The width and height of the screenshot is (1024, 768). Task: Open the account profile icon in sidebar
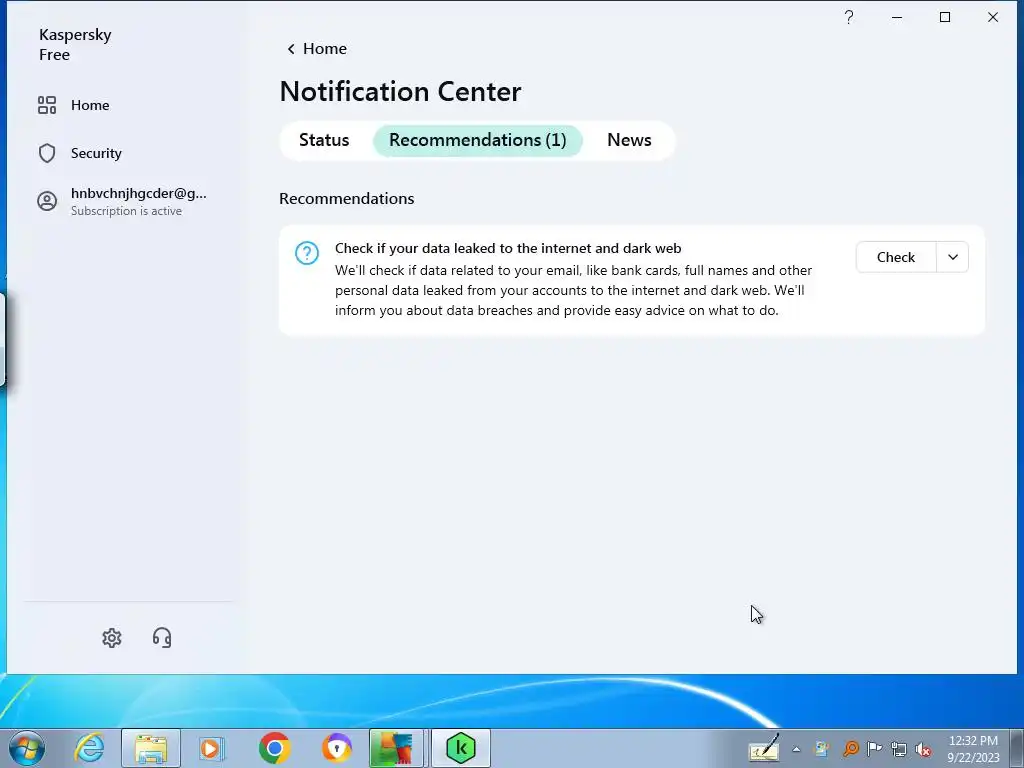point(47,201)
